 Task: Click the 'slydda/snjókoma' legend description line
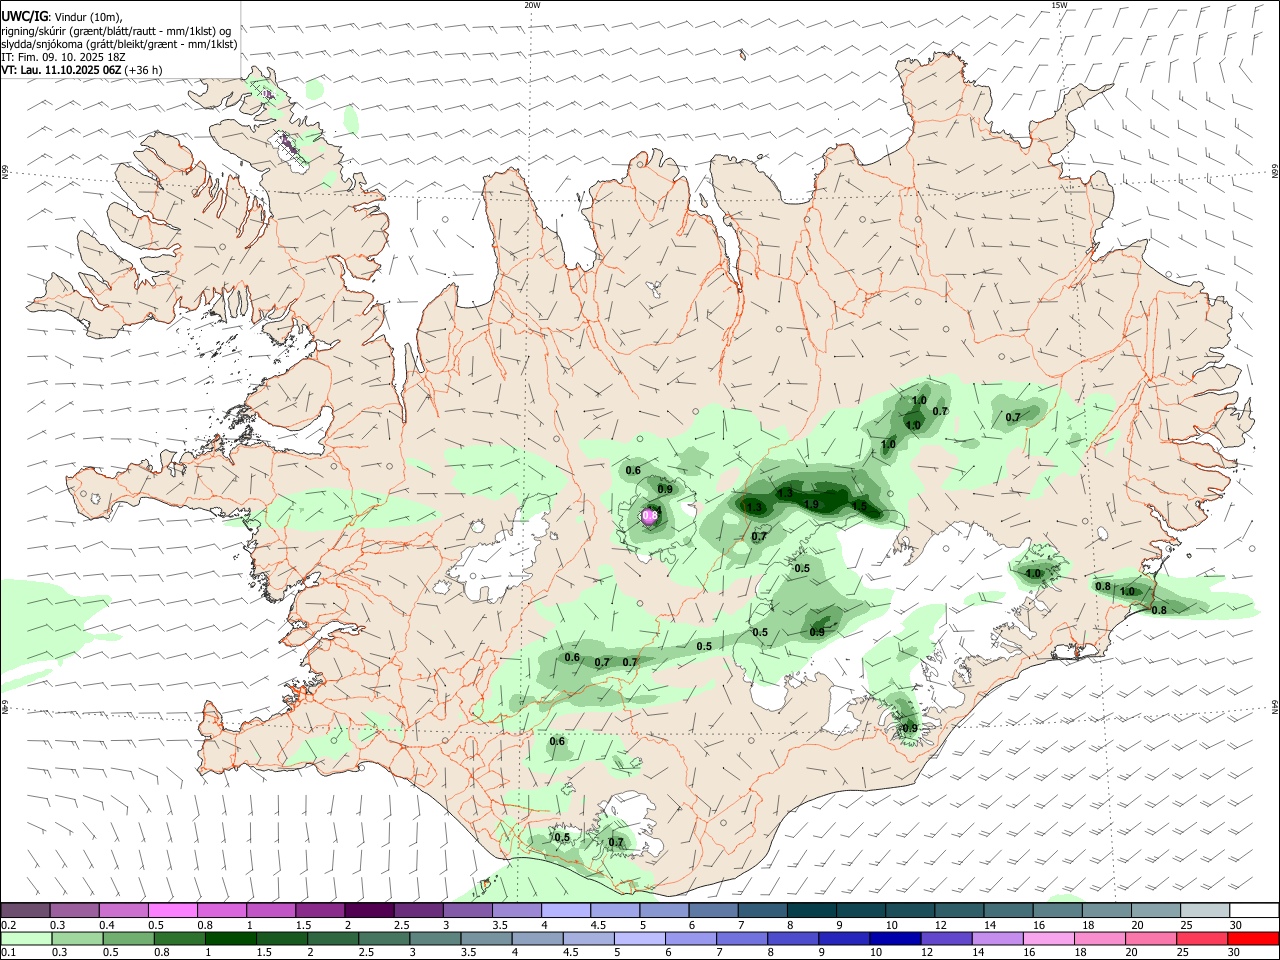(x=119, y=44)
